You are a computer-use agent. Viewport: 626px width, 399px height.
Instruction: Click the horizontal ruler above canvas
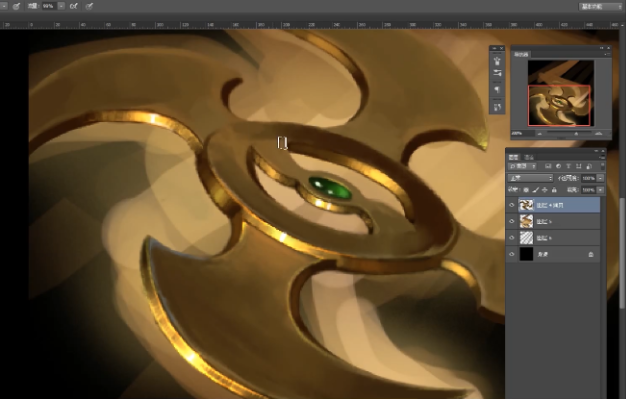tap(309, 25)
